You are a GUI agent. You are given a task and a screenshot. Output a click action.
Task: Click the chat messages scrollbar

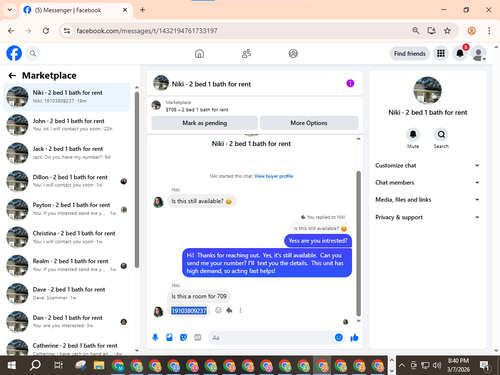pos(358,243)
